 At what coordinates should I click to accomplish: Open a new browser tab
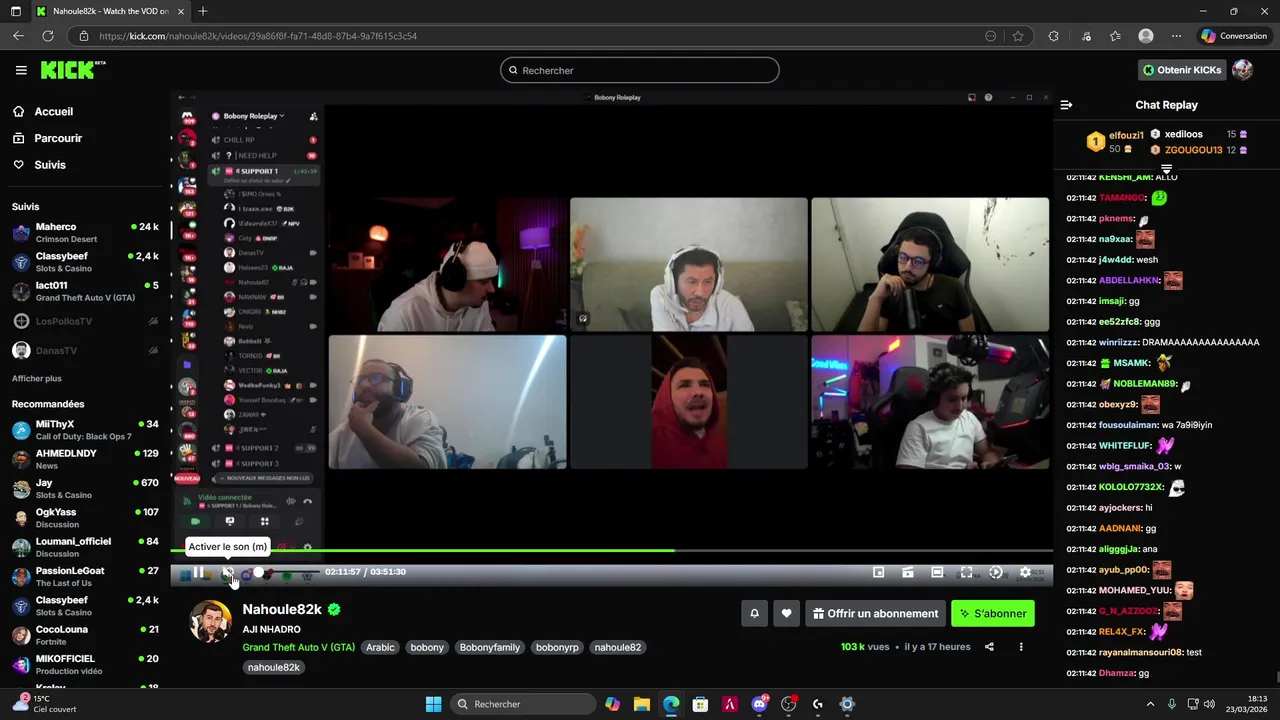click(203, 11)
